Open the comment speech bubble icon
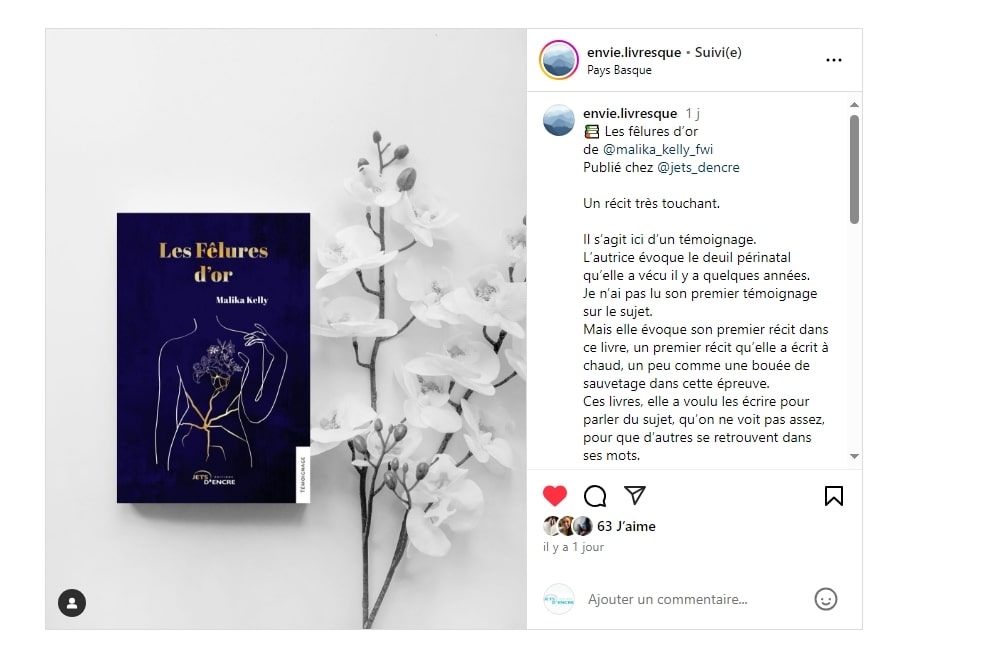 (x=594, y=496)
